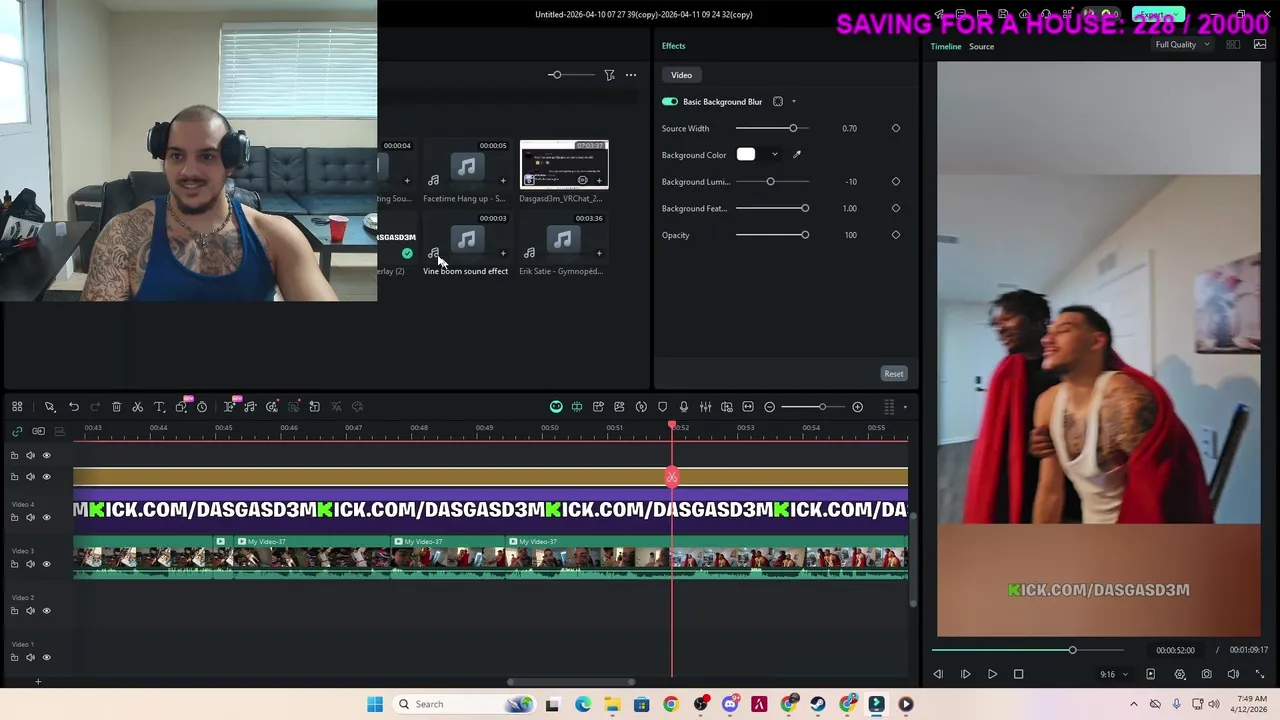Pick background color with eyedropper

tap(797, 155)
